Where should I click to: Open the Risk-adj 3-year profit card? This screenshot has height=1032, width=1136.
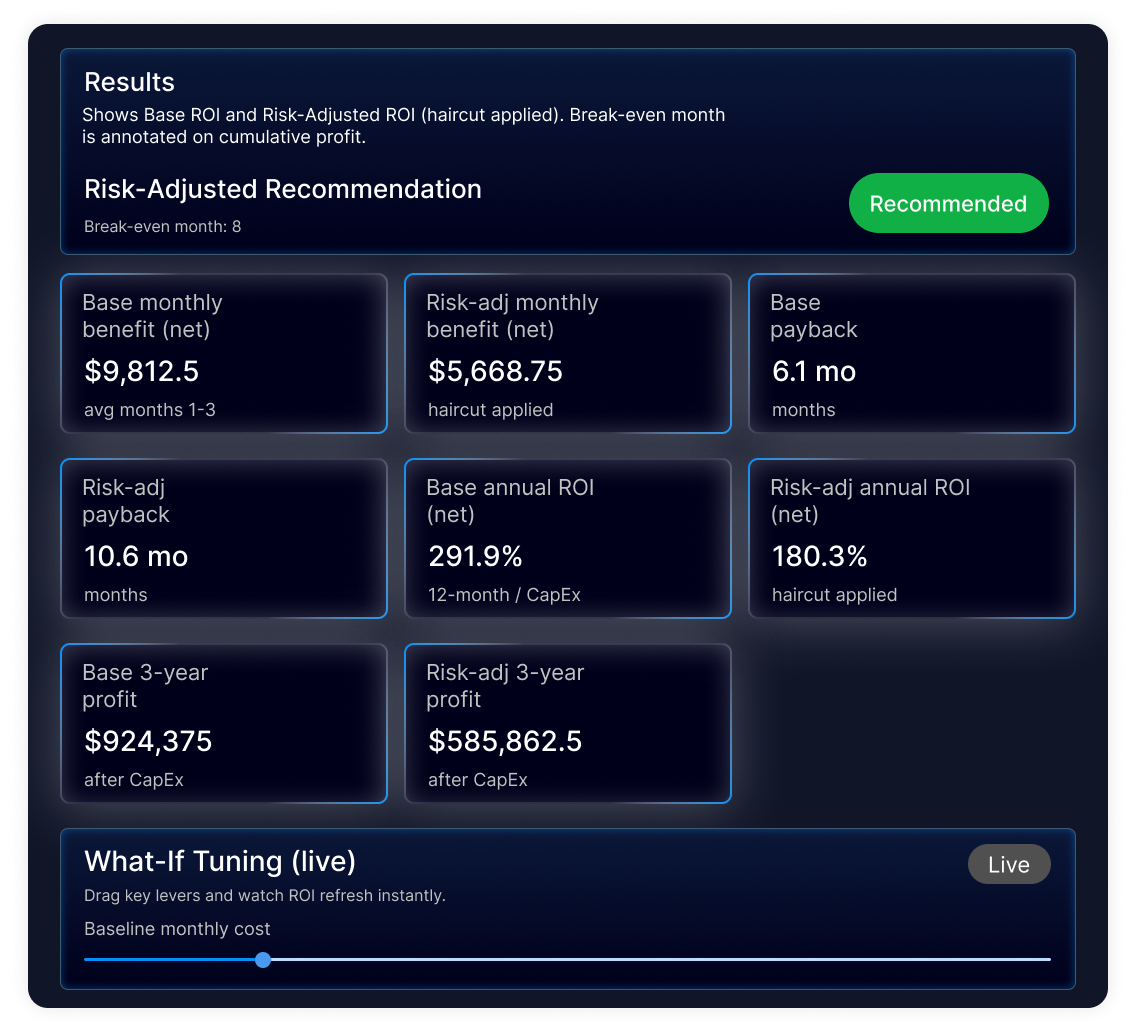(x=567, y=724)
